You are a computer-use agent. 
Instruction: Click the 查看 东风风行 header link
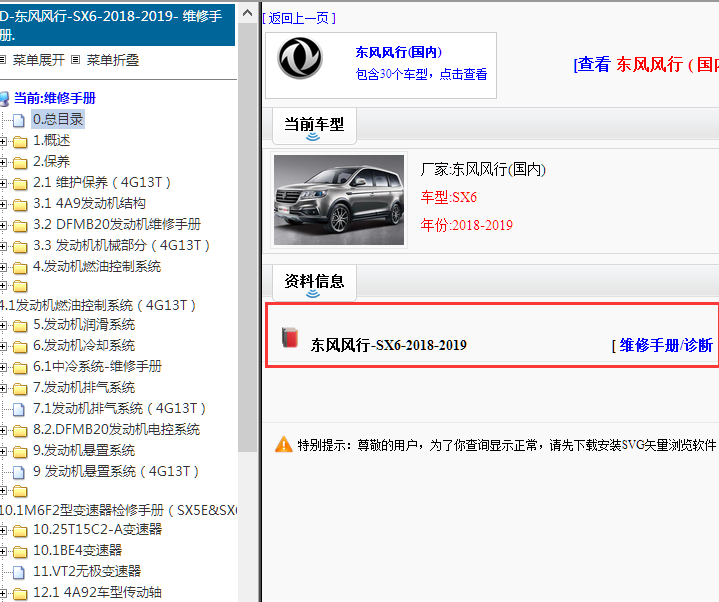[646, 64]
